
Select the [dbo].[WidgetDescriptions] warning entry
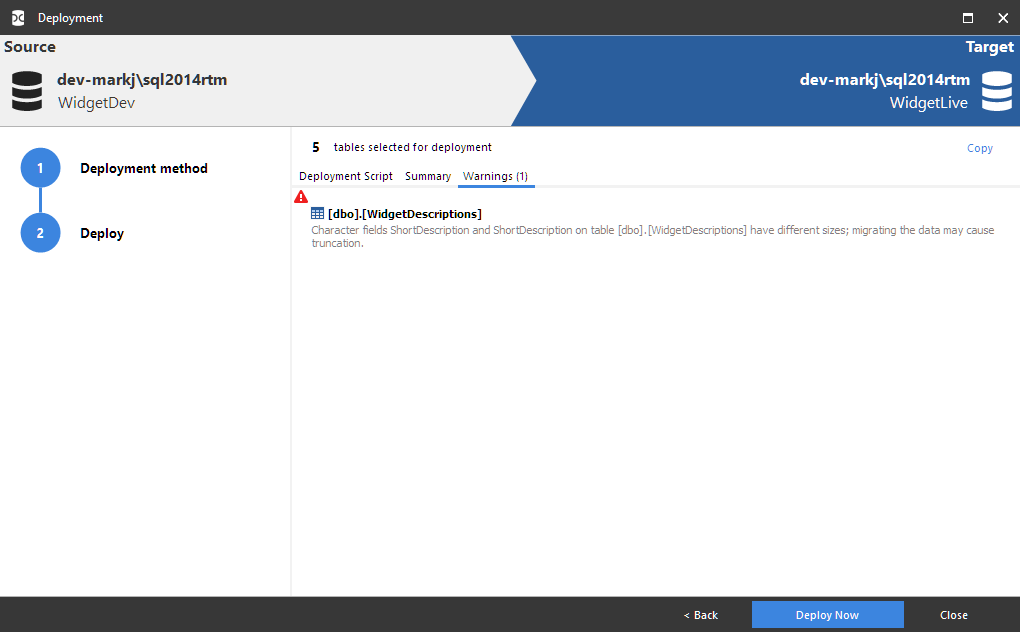click(x=405, y=214)
